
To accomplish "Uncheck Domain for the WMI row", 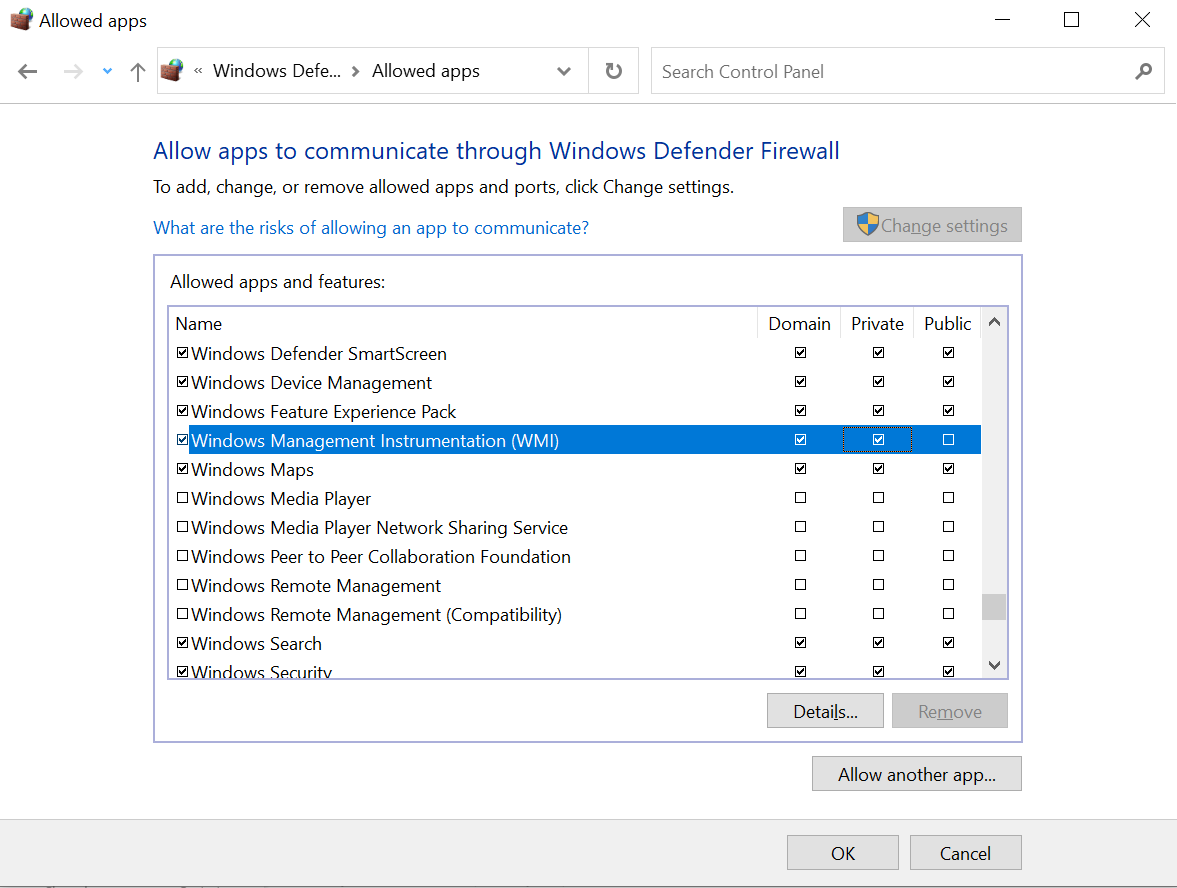I will [801, 440].
